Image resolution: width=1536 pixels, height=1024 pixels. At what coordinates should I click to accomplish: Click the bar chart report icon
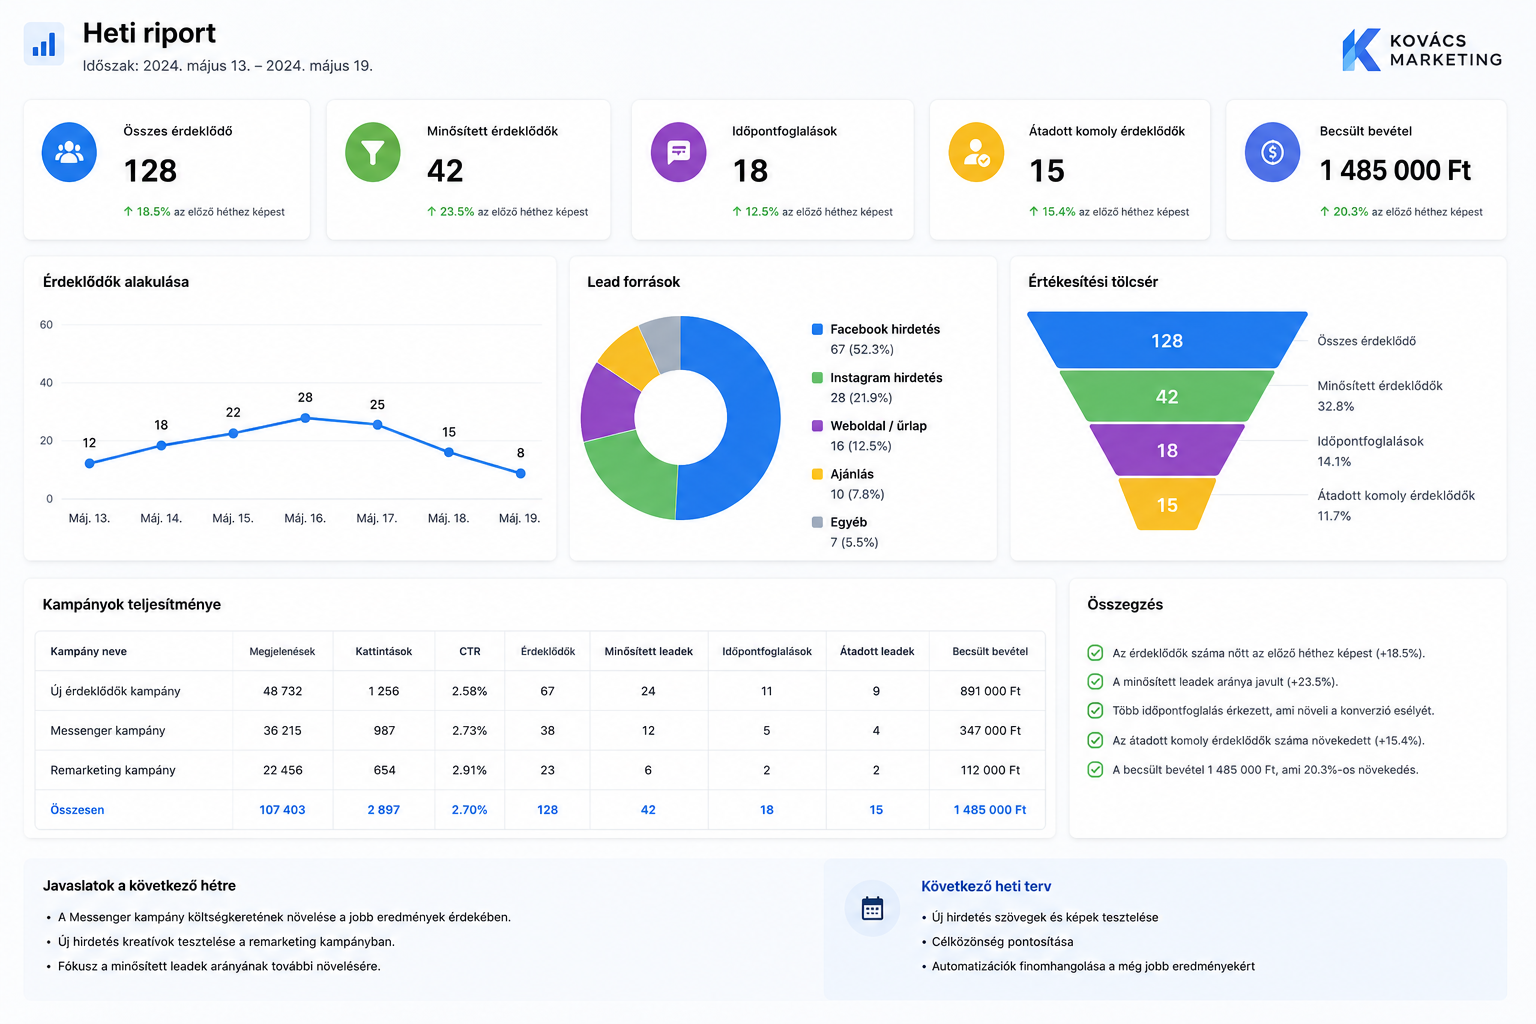44,44
